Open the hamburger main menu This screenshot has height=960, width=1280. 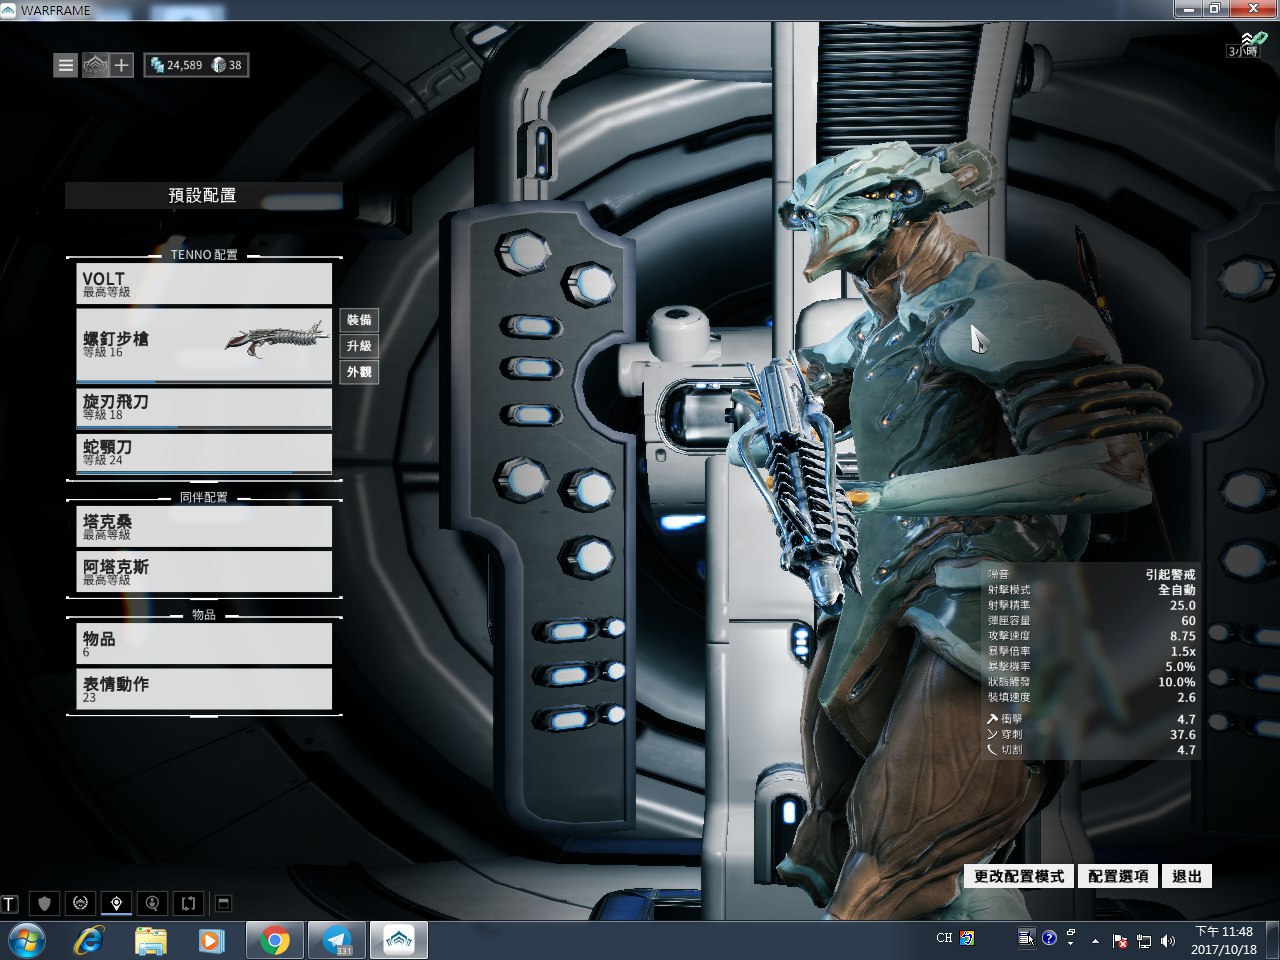tap(66, 65)
